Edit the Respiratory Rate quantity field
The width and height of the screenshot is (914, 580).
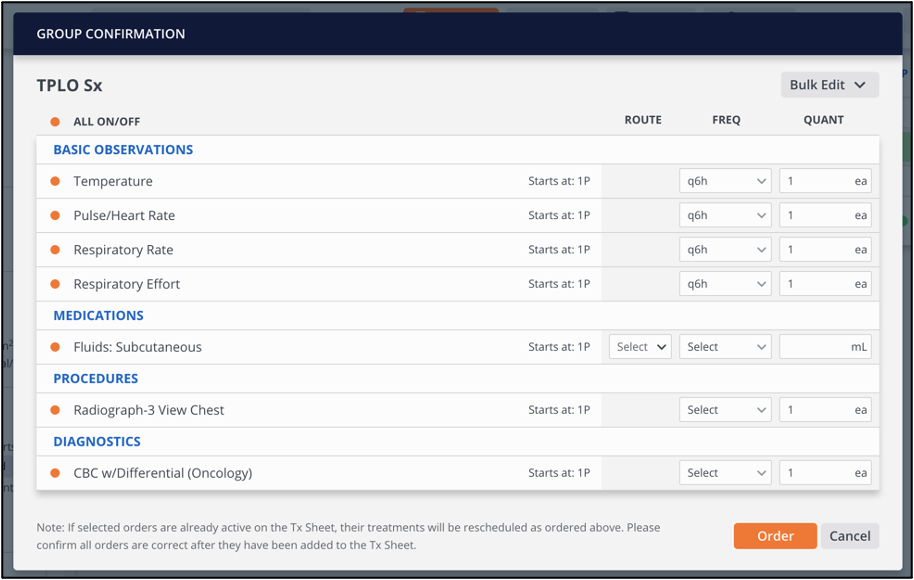(825, 250)
